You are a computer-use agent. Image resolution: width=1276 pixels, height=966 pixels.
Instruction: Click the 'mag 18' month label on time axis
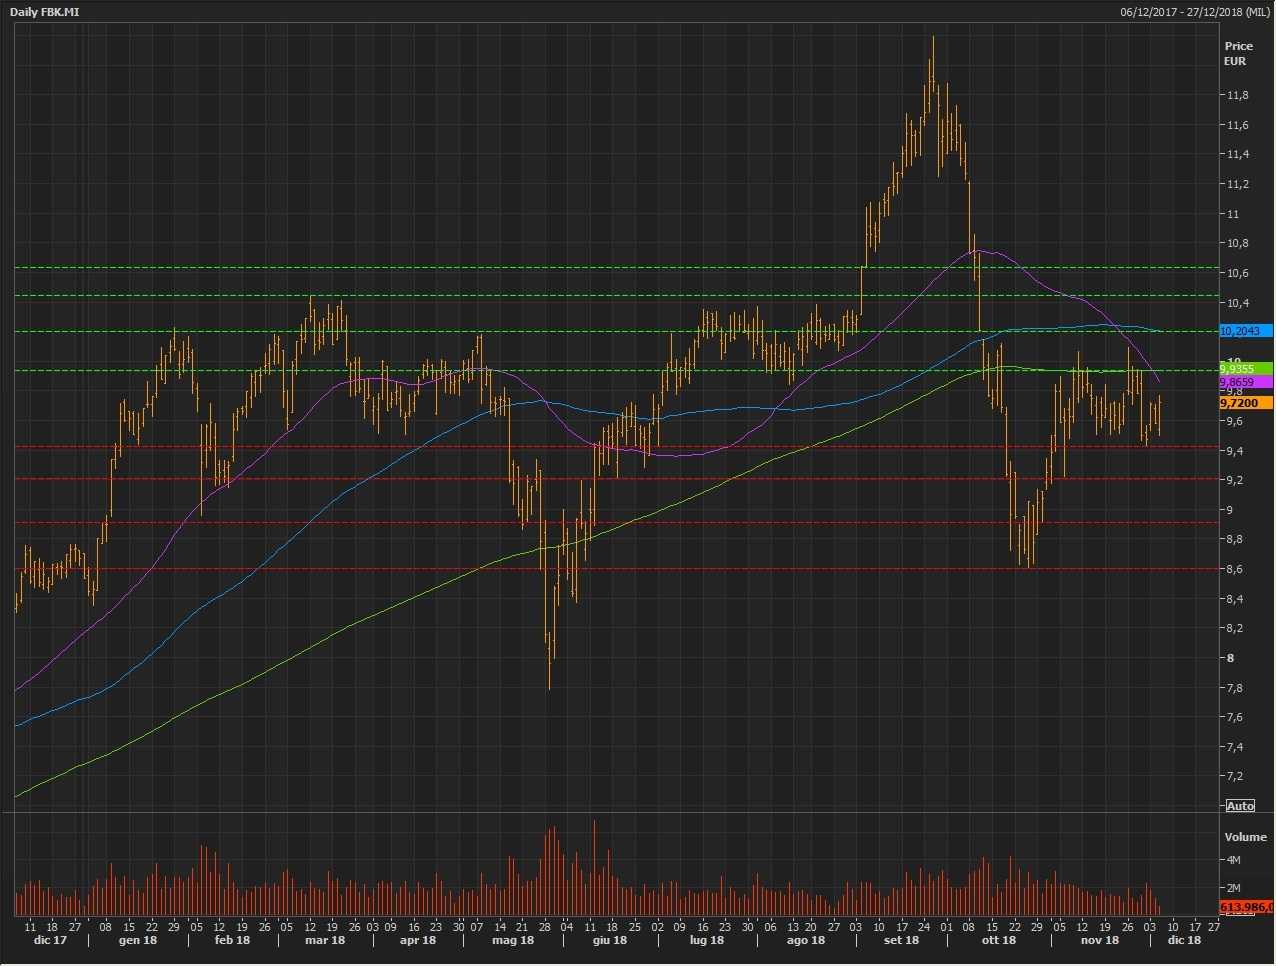tap(513, 940)
